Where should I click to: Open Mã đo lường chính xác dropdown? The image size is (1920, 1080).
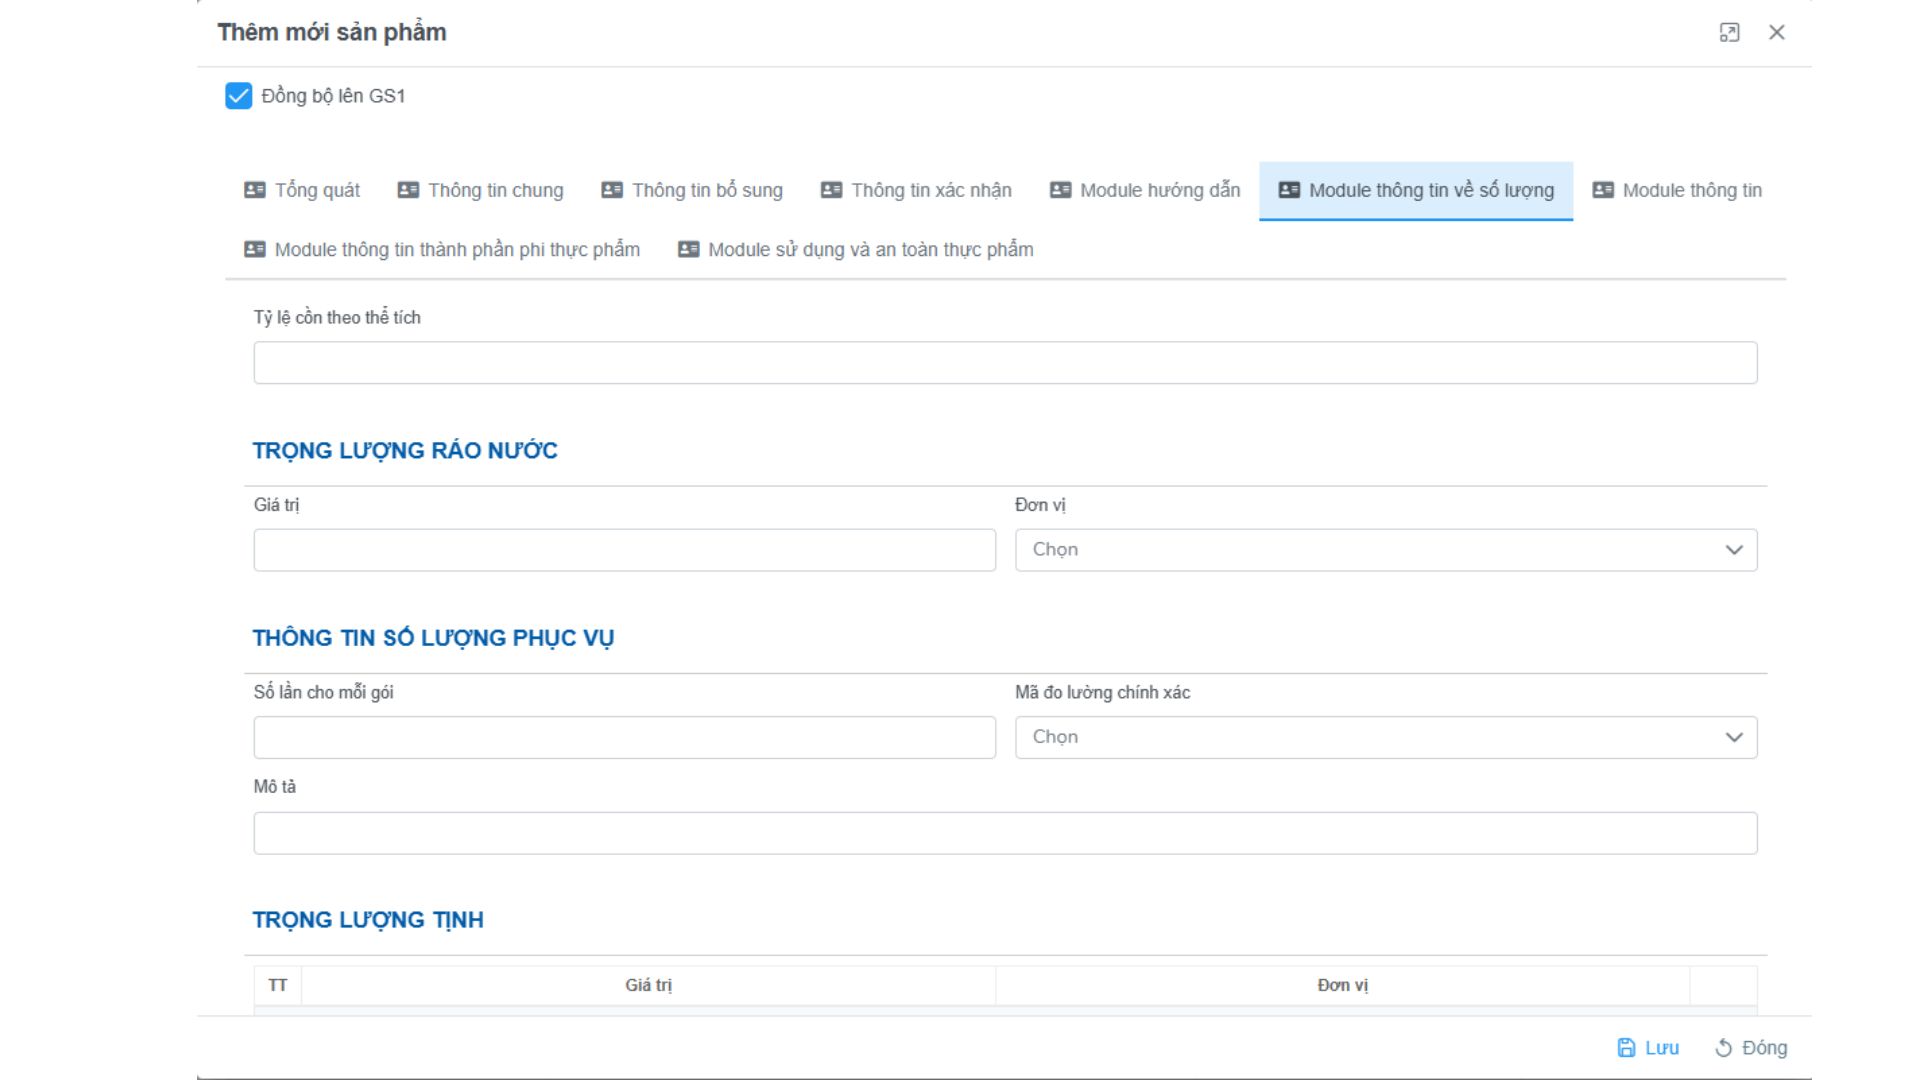(1386, 737)
